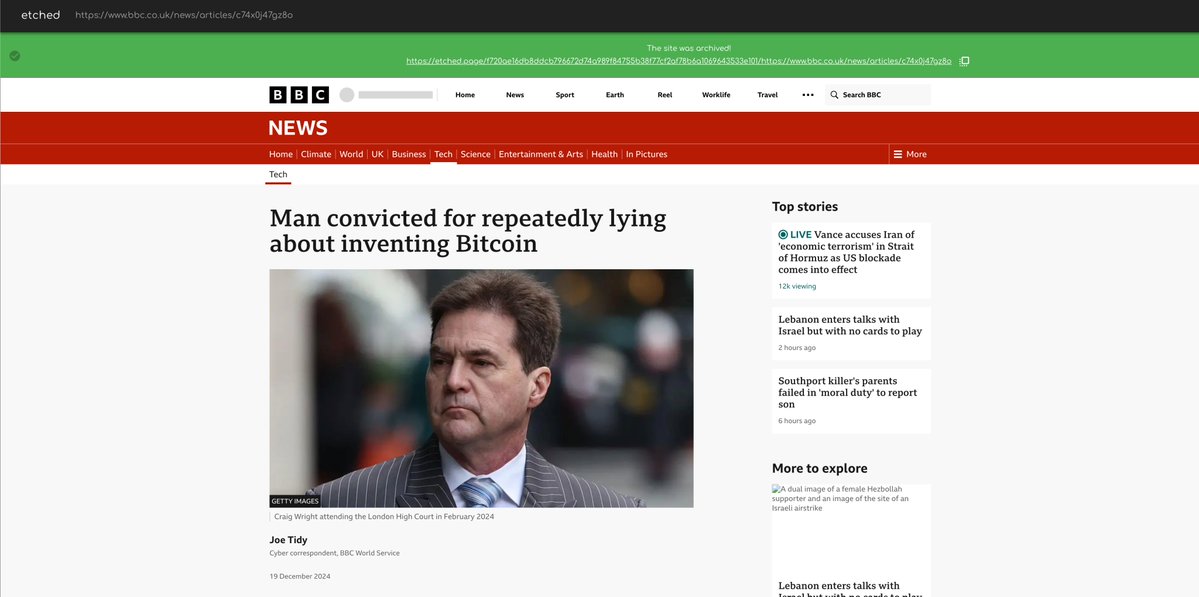Open Lebanon enters talks story in Top stories
Screen dimensions: 1199x597
[x=850, y=326]
